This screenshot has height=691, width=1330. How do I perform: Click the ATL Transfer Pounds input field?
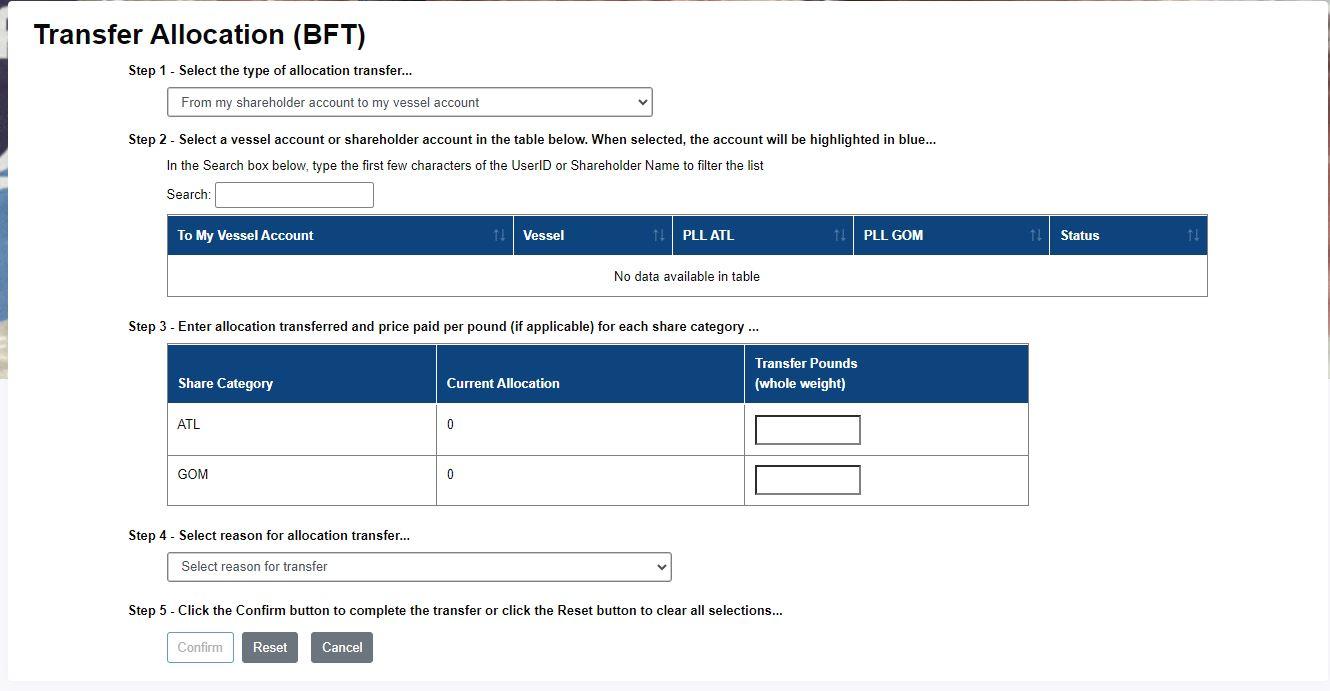point(807,430)
